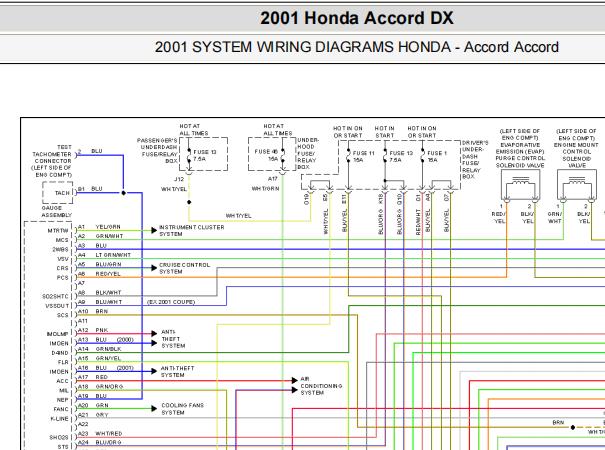
Task: Click the J12 connector label
Action: pyautogui.click(x=179, y=179)
